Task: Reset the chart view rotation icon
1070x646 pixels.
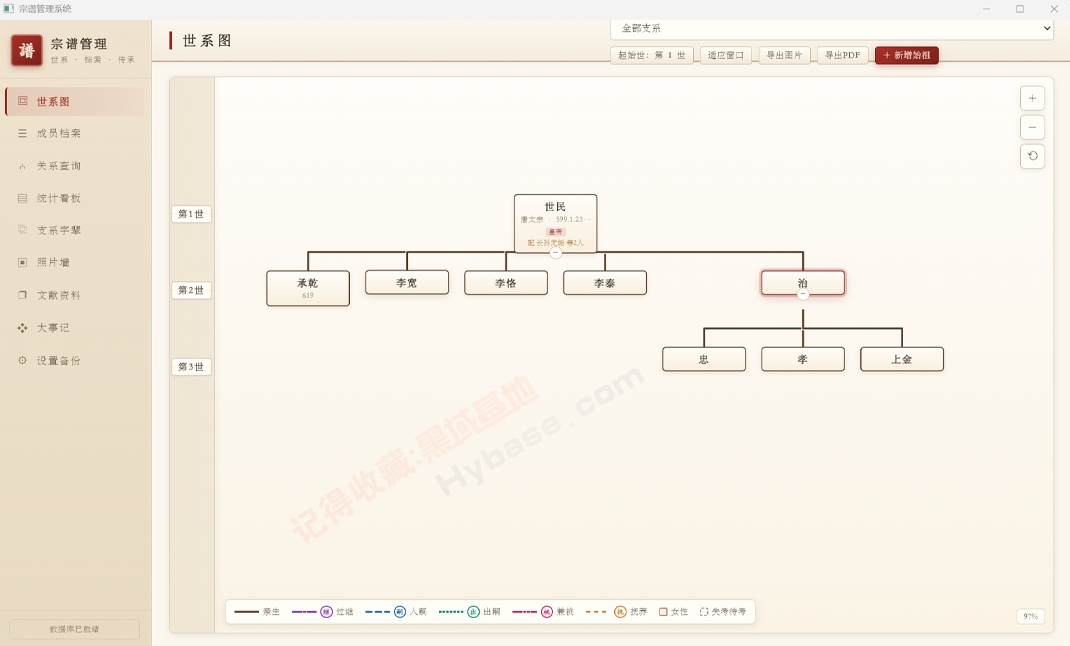Action: click(1032, 156)
